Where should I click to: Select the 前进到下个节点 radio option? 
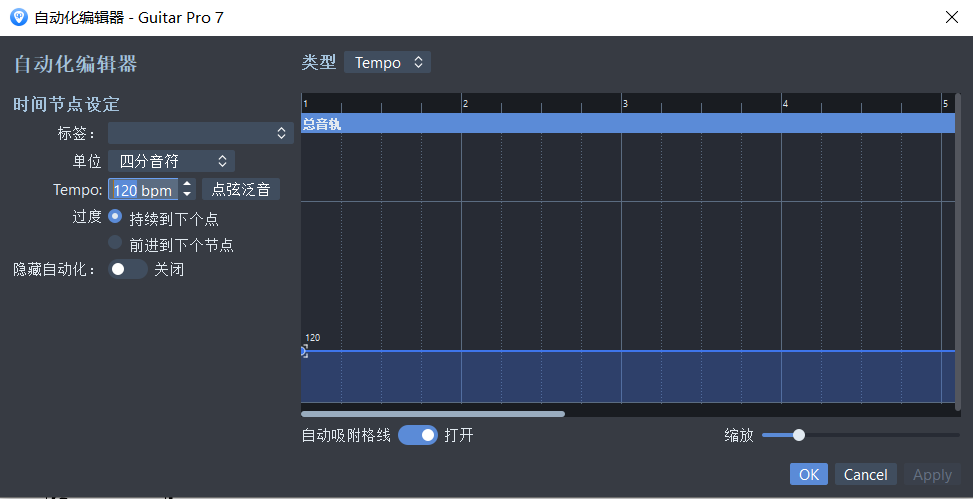(116, 243)
